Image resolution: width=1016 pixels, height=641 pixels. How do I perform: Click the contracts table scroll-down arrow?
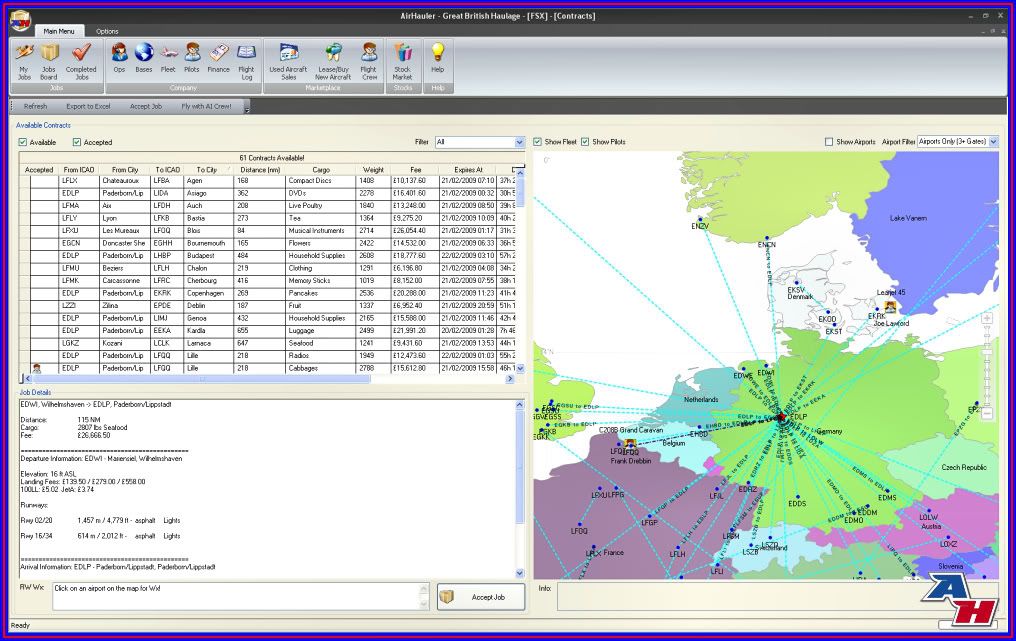point(520,368)
